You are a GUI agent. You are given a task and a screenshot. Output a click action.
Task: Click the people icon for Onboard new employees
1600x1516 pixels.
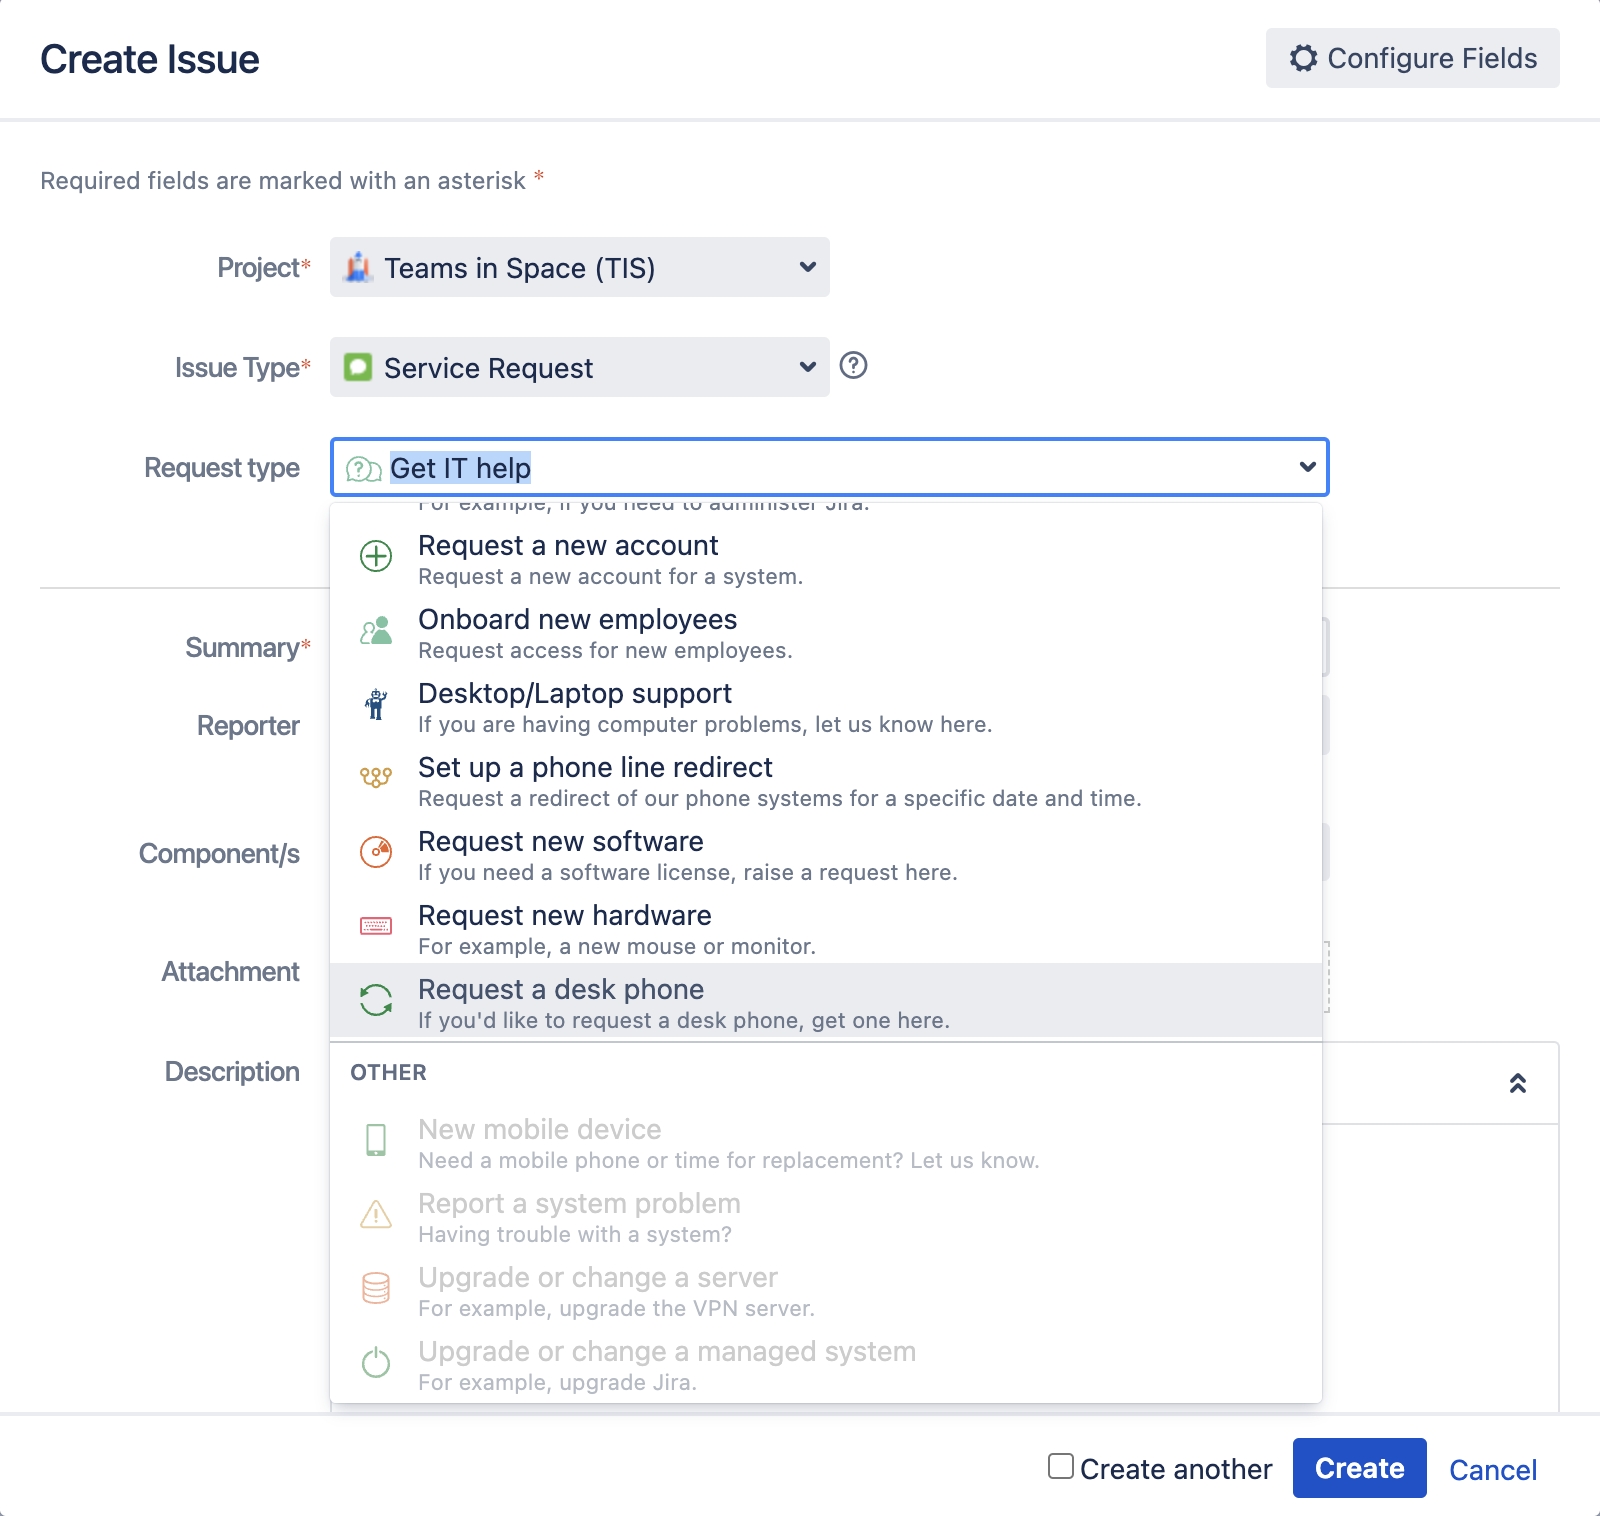click(x=376, y=631)
